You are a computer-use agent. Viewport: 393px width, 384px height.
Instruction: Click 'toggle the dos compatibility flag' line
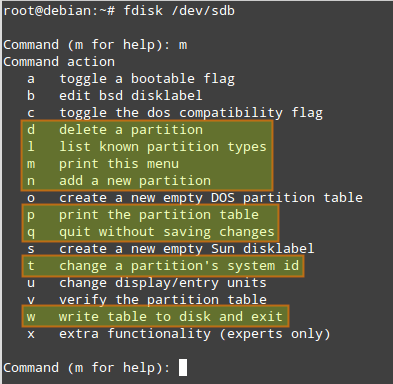click(175, 113)
